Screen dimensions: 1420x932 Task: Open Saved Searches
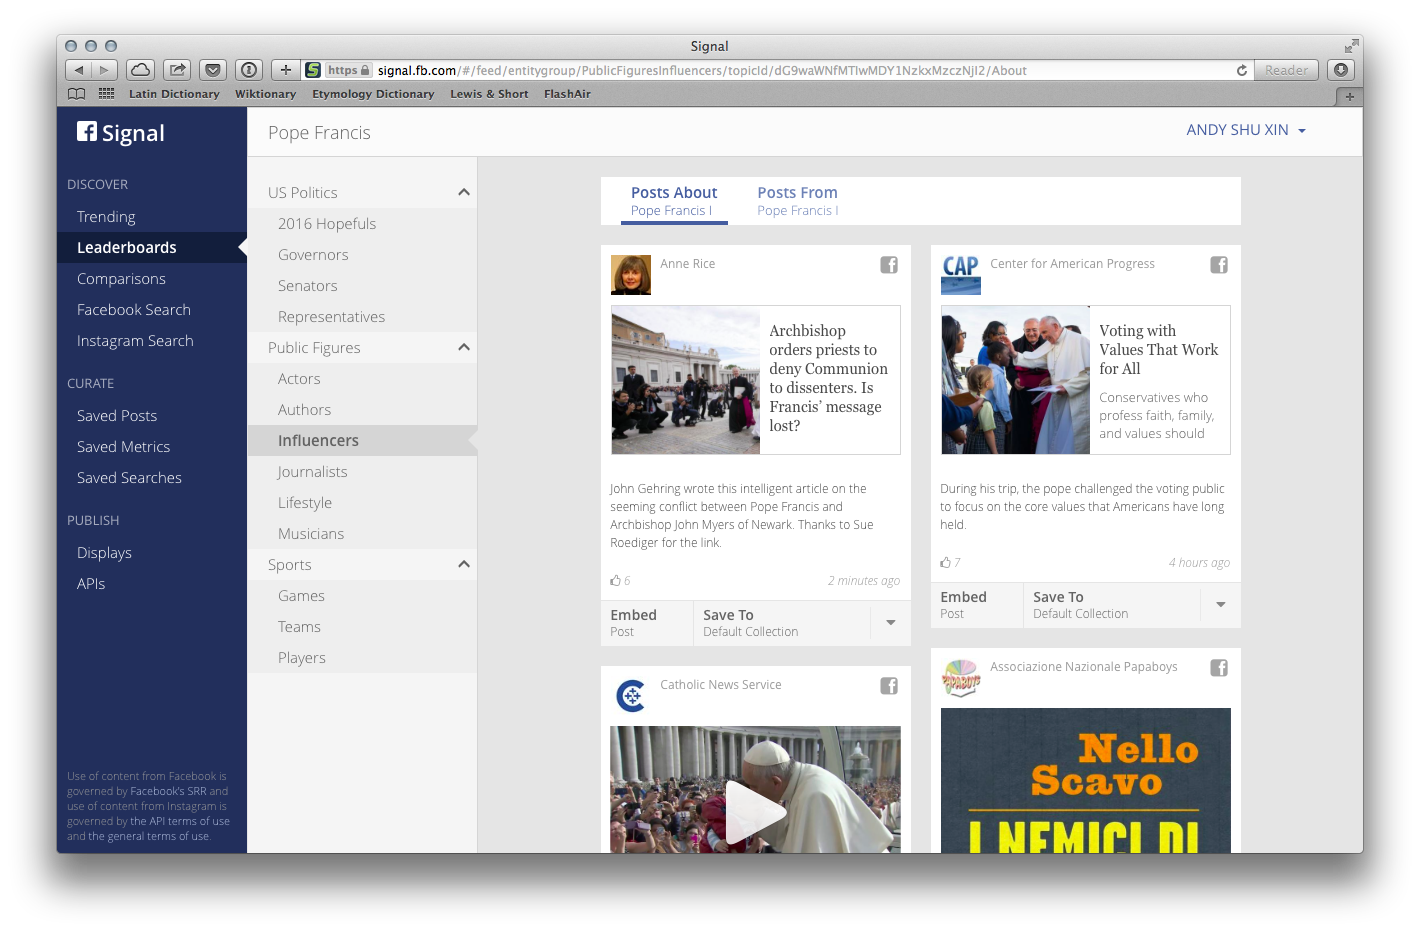129,478
